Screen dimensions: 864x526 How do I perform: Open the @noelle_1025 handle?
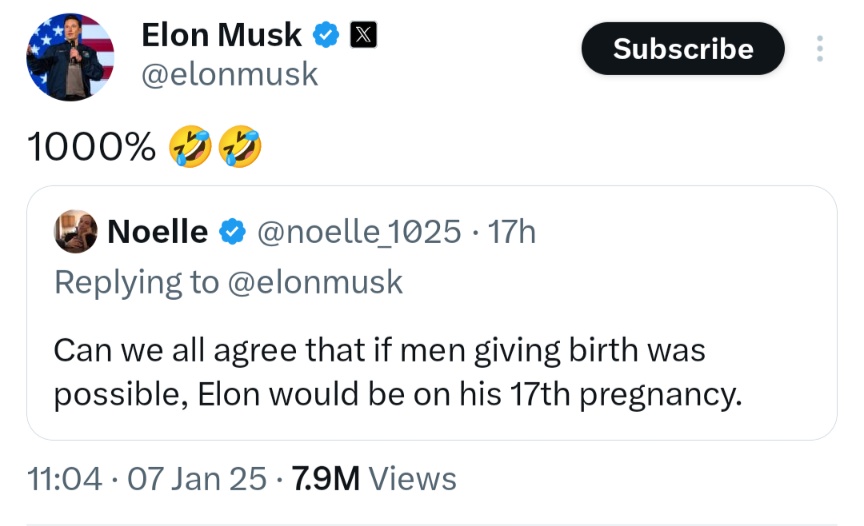click(360, 232)
